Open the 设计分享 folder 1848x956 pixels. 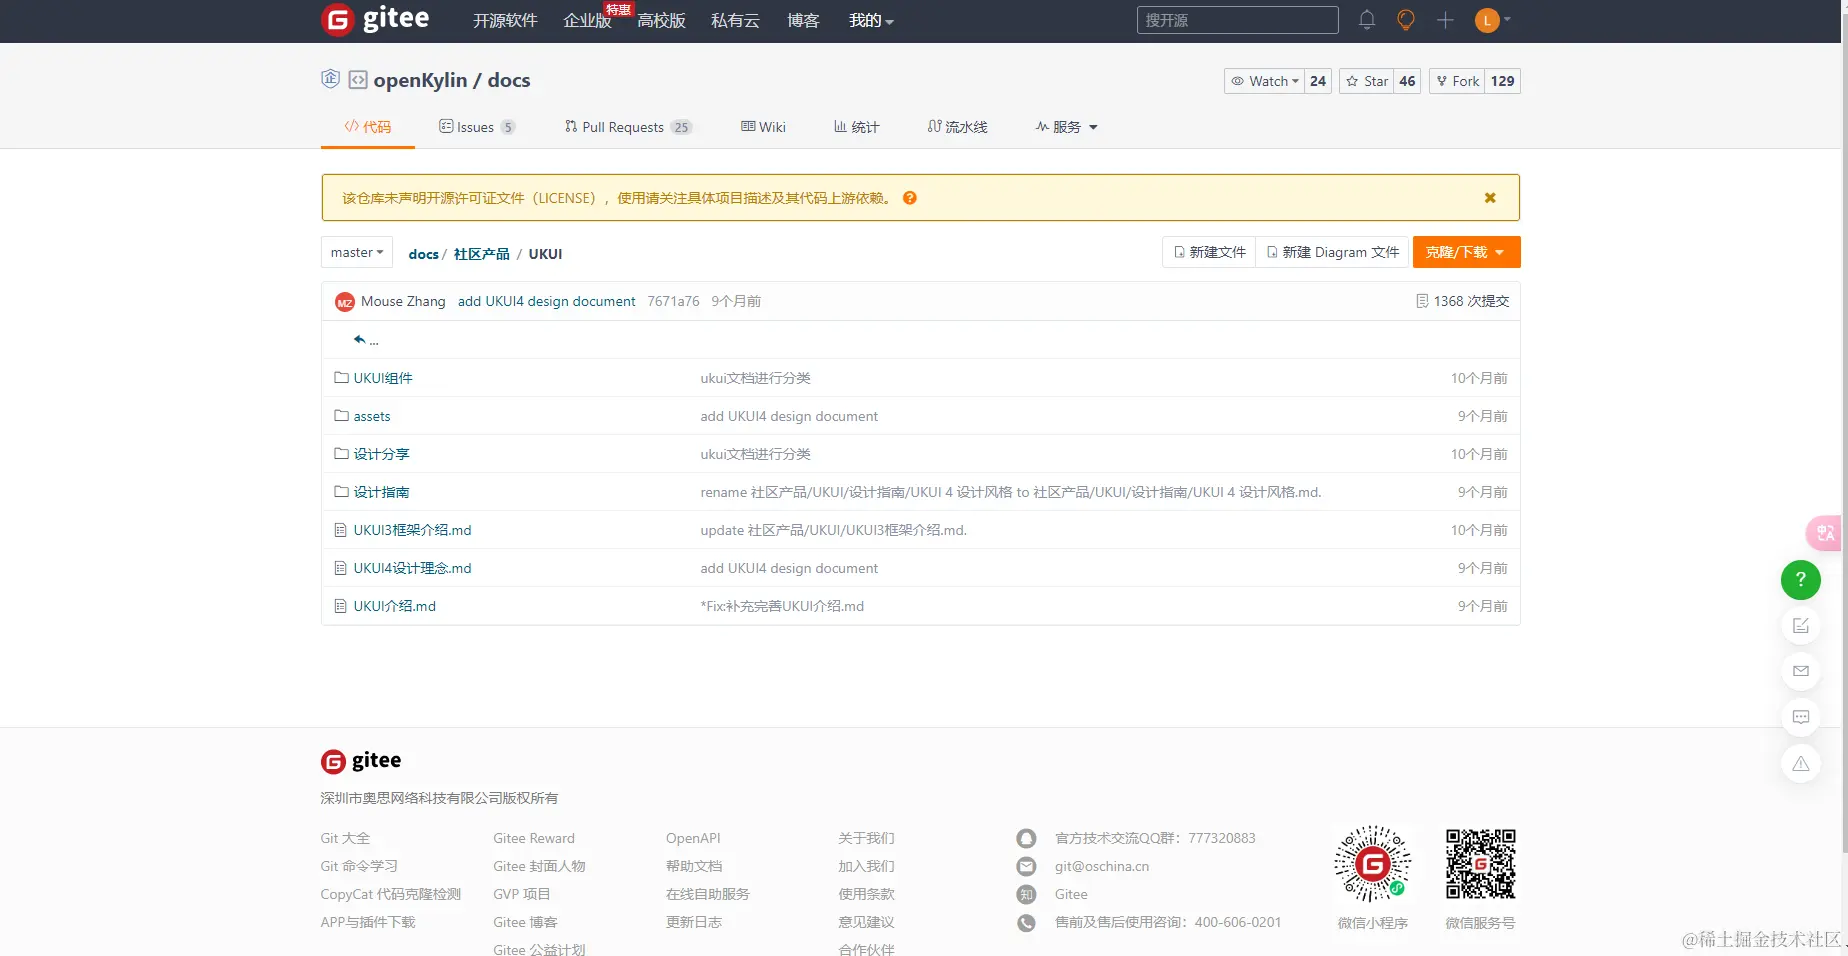[381, 454]
